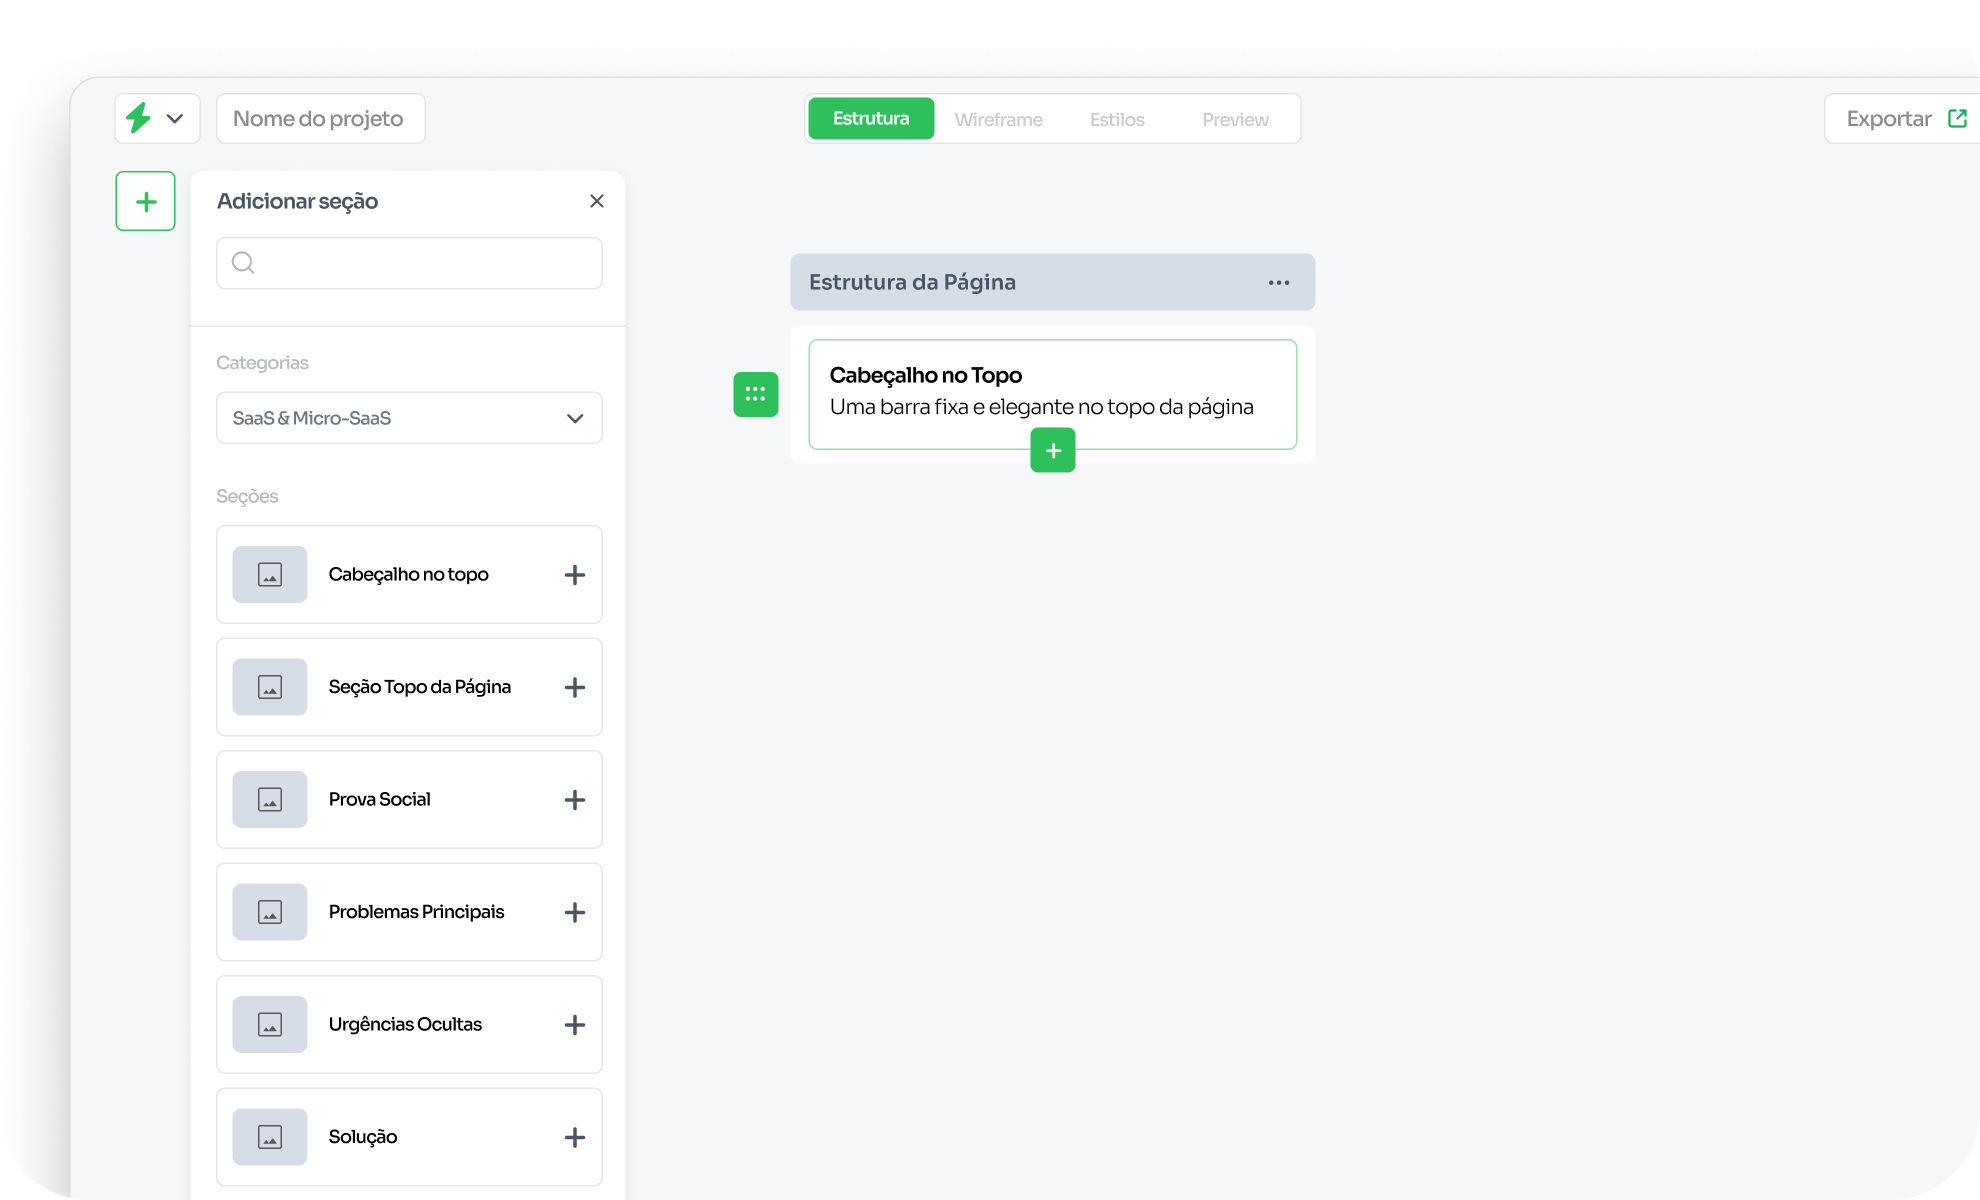Open the Estrutura da Página options menu
Viewport: 1980px width, 1200px height.
pyautogui.click(x=1278, y=283)
